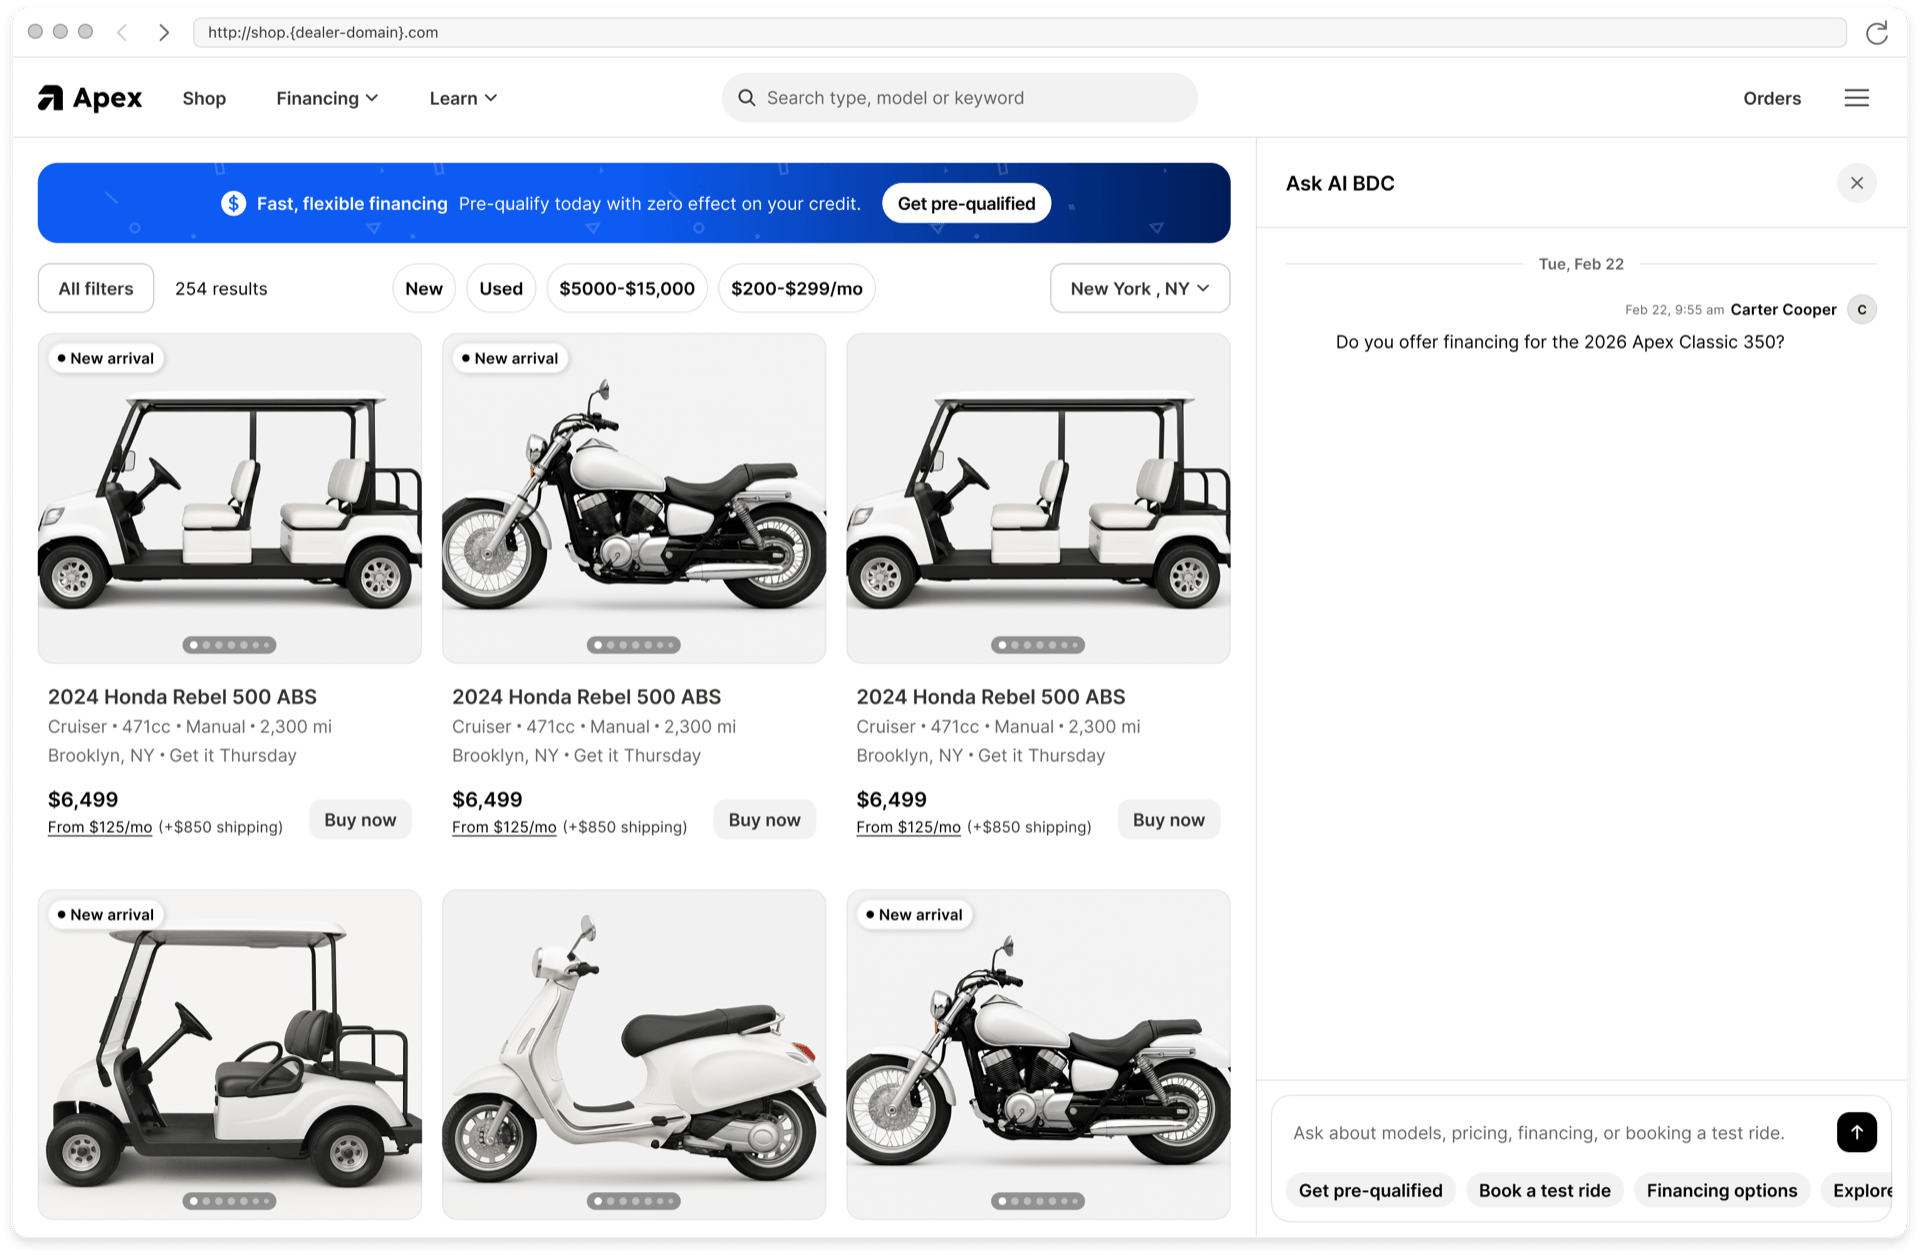Open the hamburger menu icon

(1856, 98)
